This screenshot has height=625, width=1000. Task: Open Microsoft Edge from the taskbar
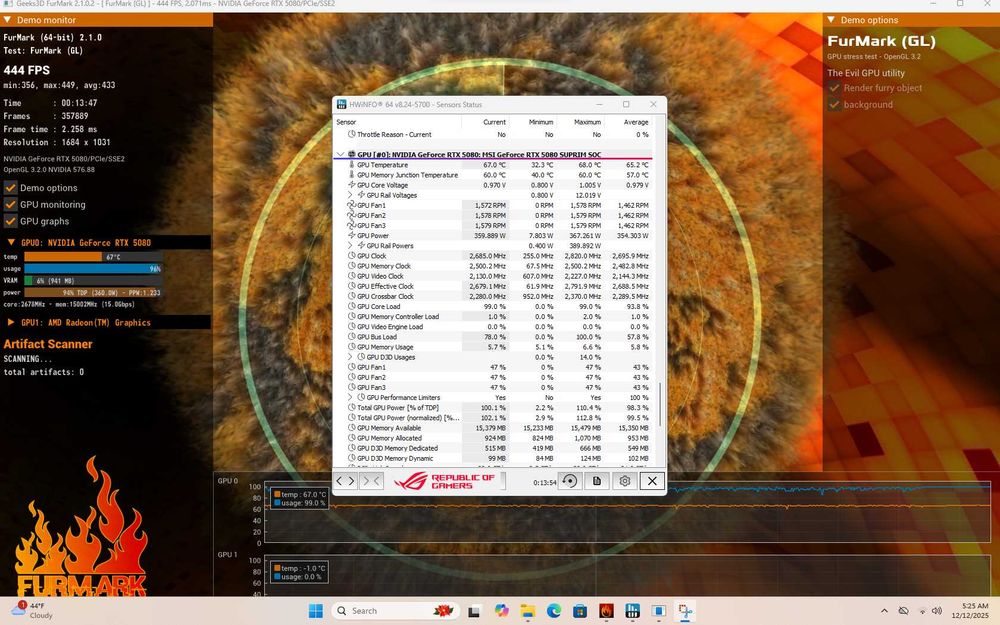pos(554,611)
